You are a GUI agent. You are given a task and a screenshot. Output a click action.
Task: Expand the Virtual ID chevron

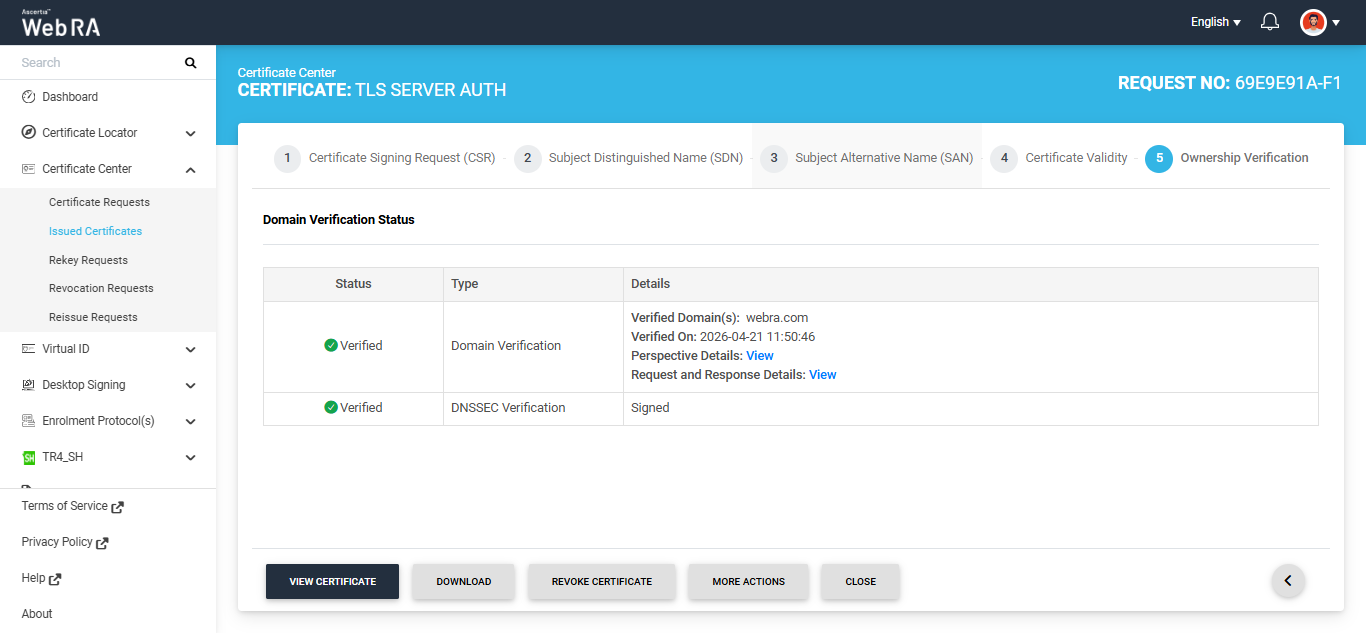click(x=190, y=350)
